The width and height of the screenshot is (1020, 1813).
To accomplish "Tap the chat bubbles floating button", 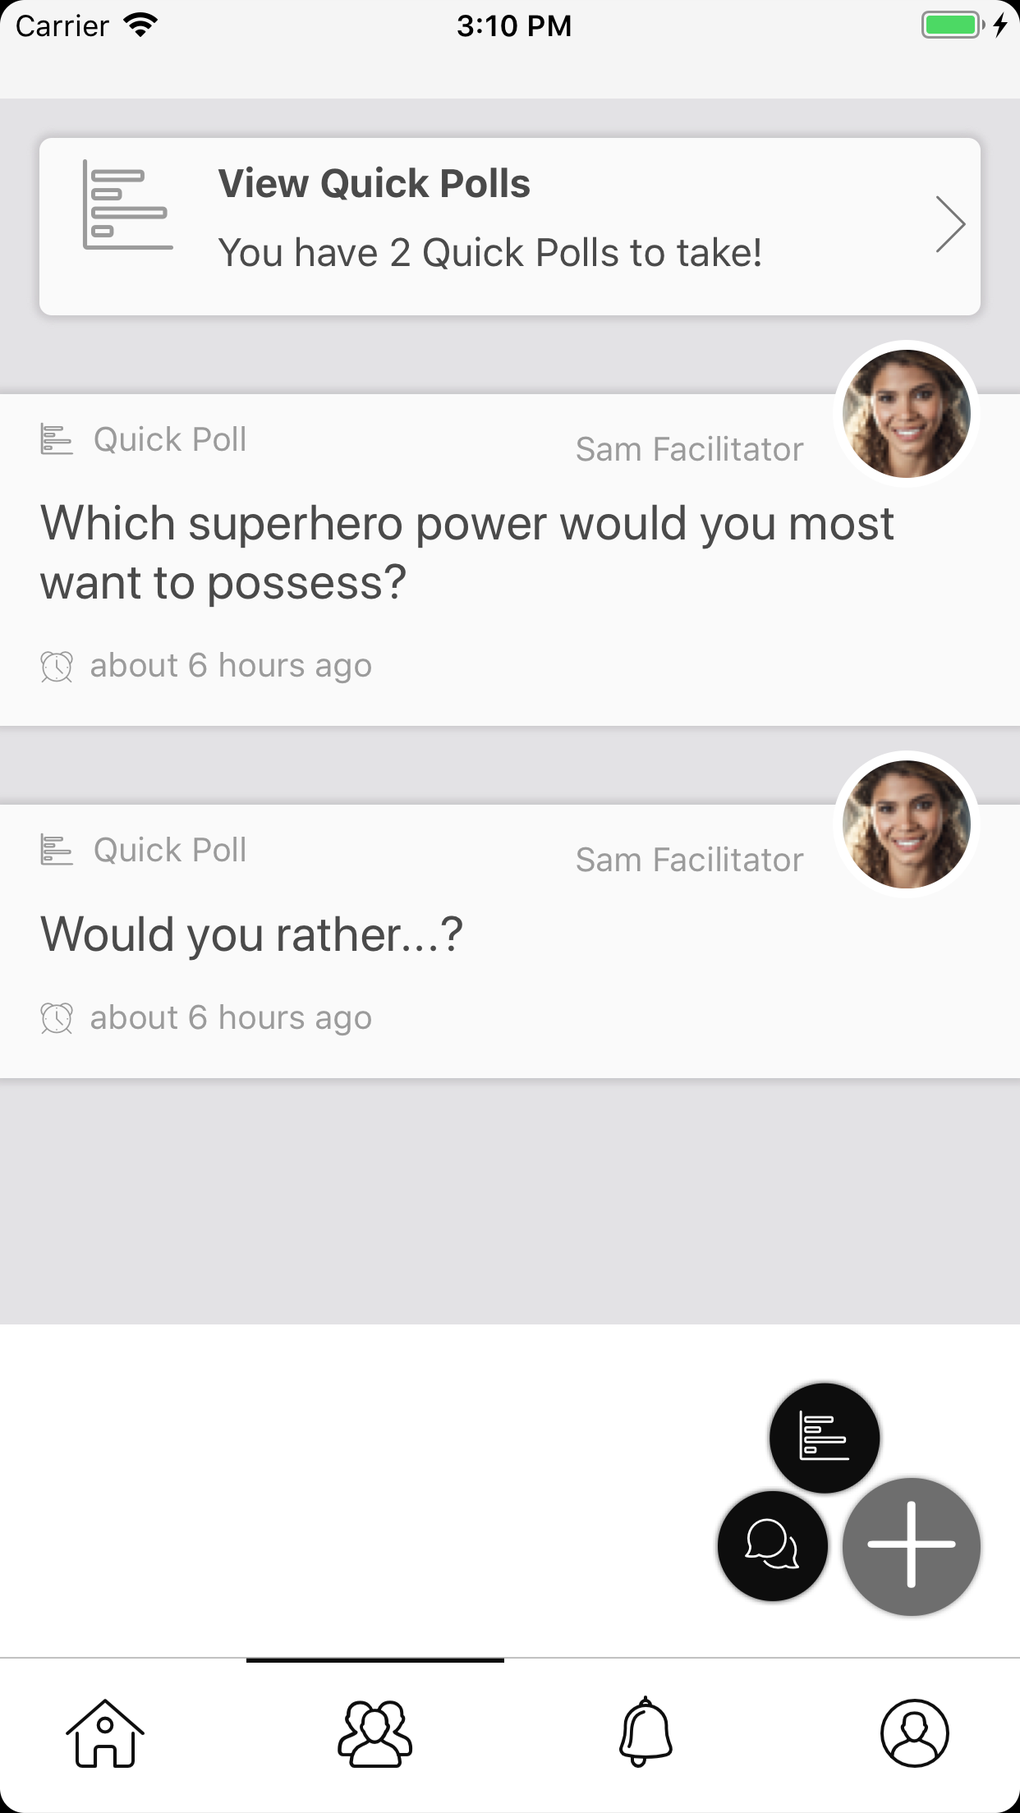I will click(x=772, y=1546).
